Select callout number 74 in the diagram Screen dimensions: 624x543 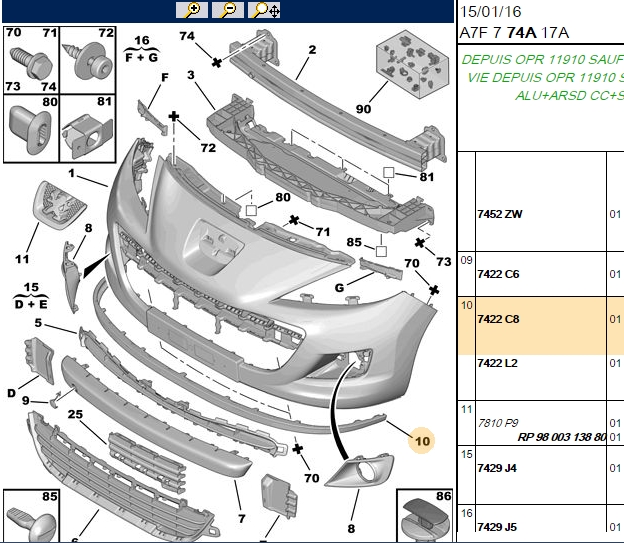187,36
